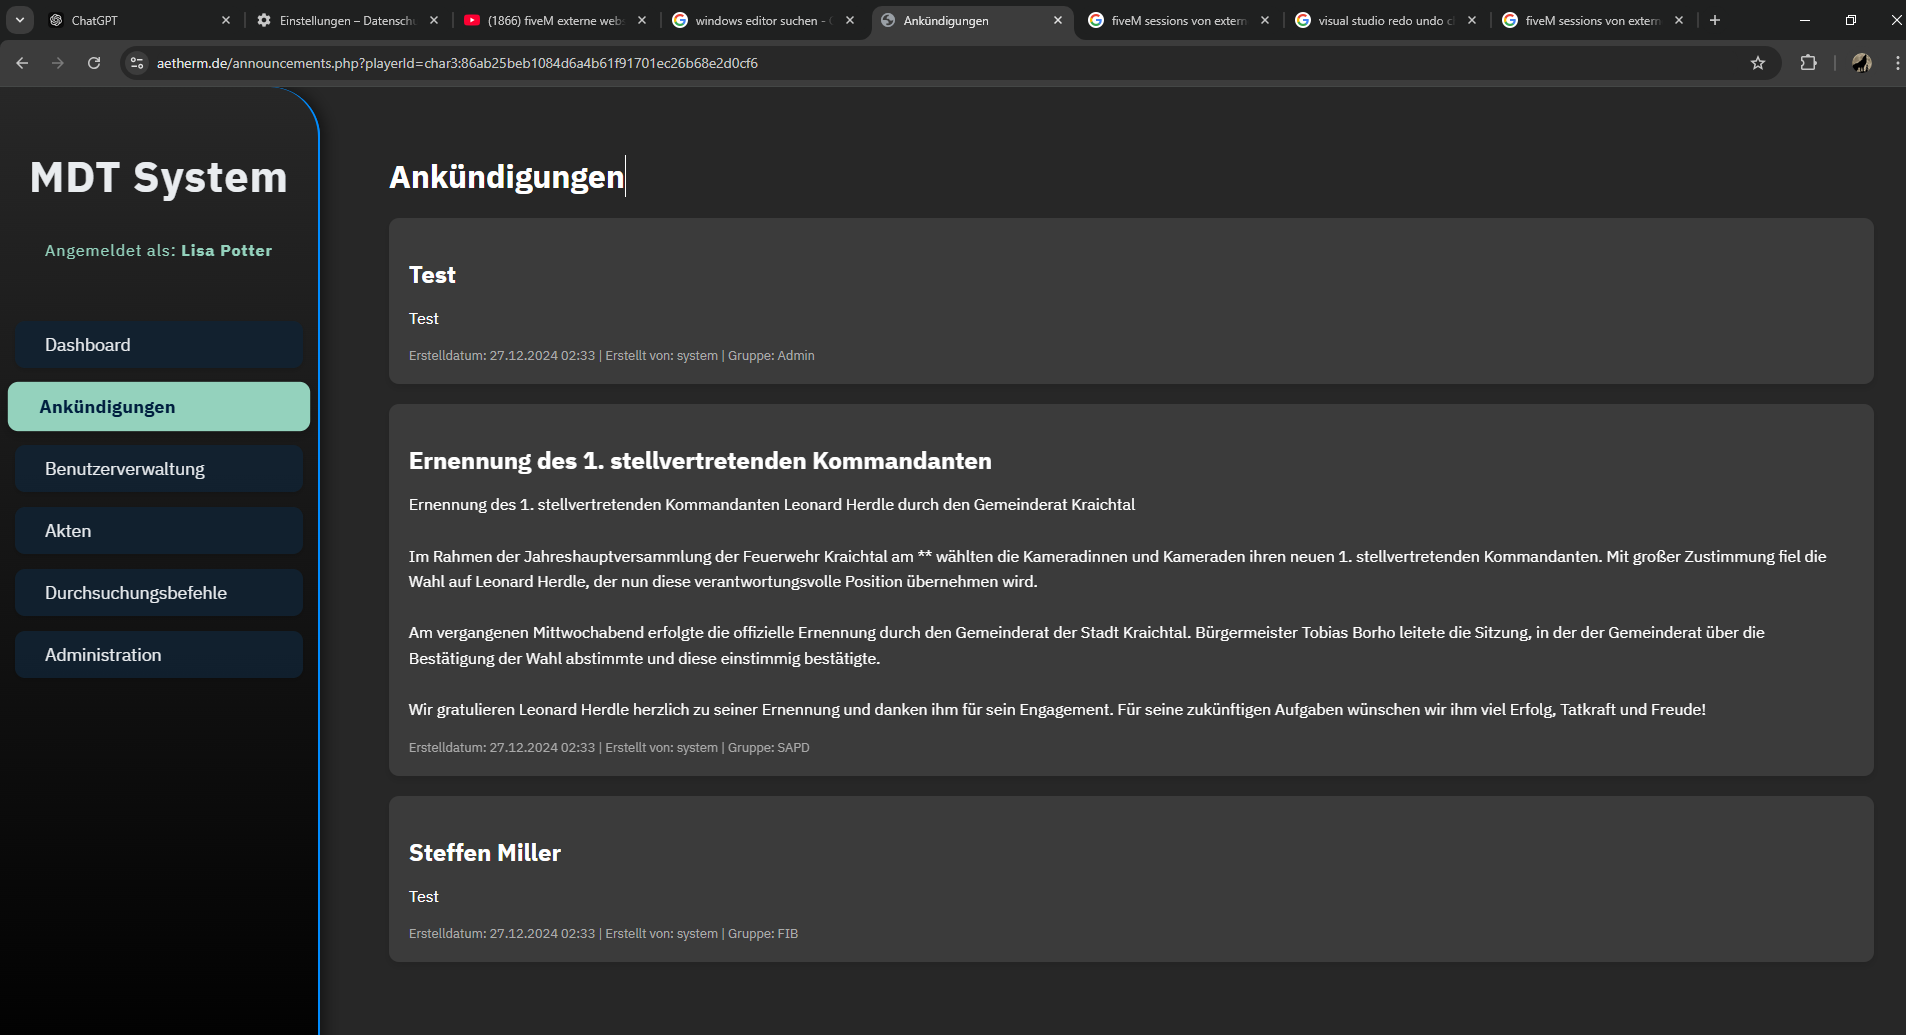The image size is (1906, 1035).
Task: Open a new tab with plus icon
Action: 1715,20
